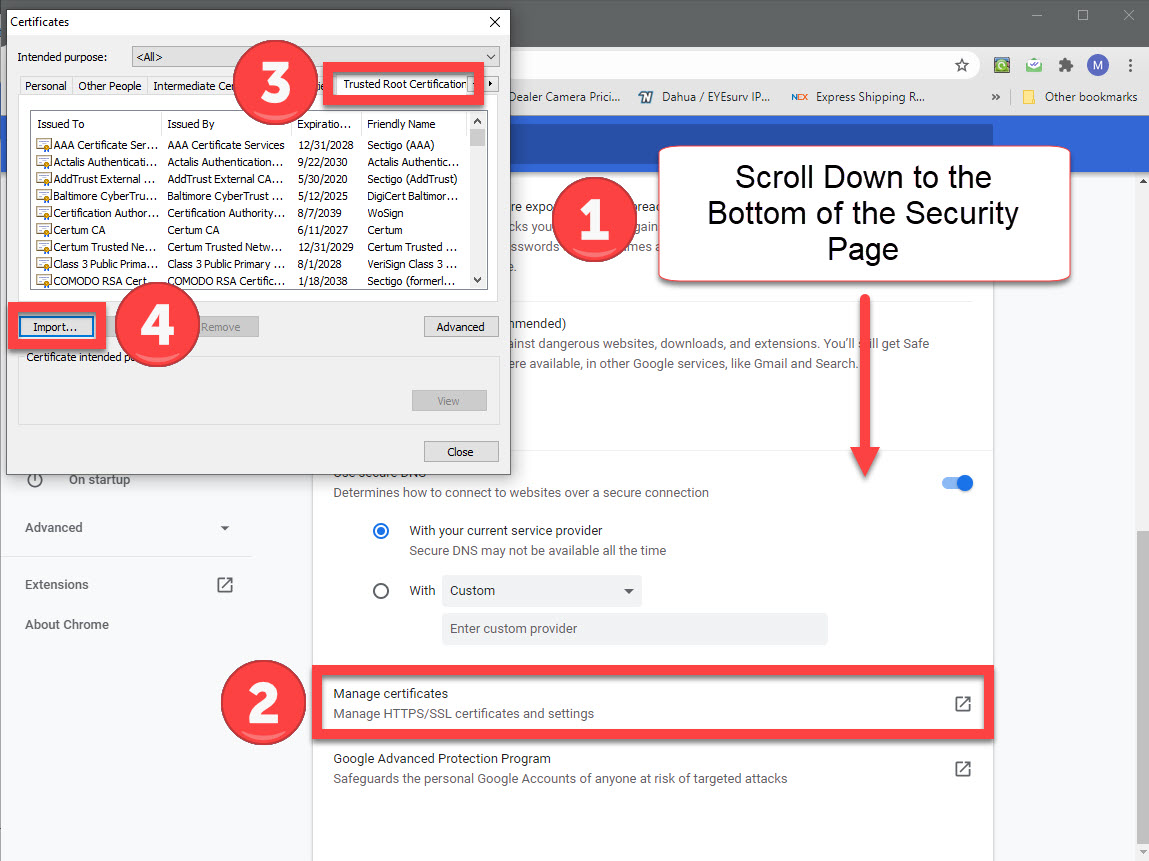Open the Extensions external link icon in sidebar

[225, 585]
